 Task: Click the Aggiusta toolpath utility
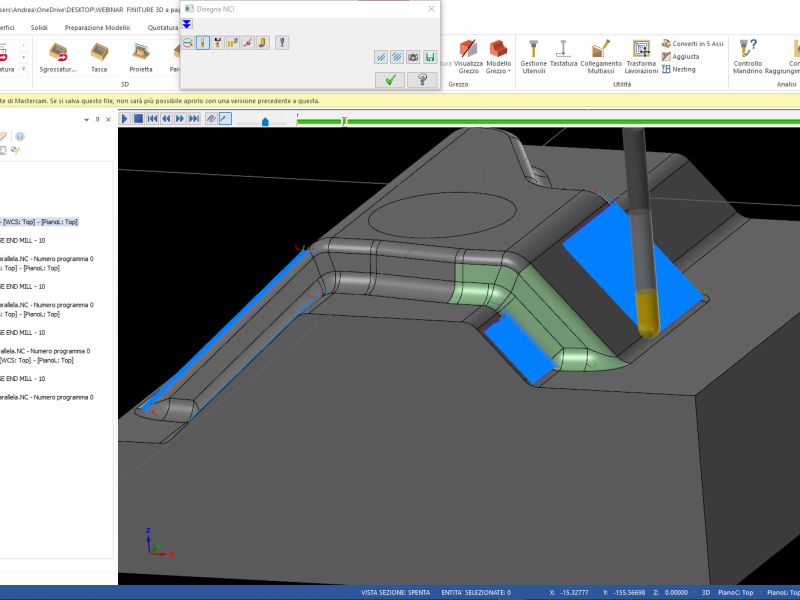(x=680, y=57)
